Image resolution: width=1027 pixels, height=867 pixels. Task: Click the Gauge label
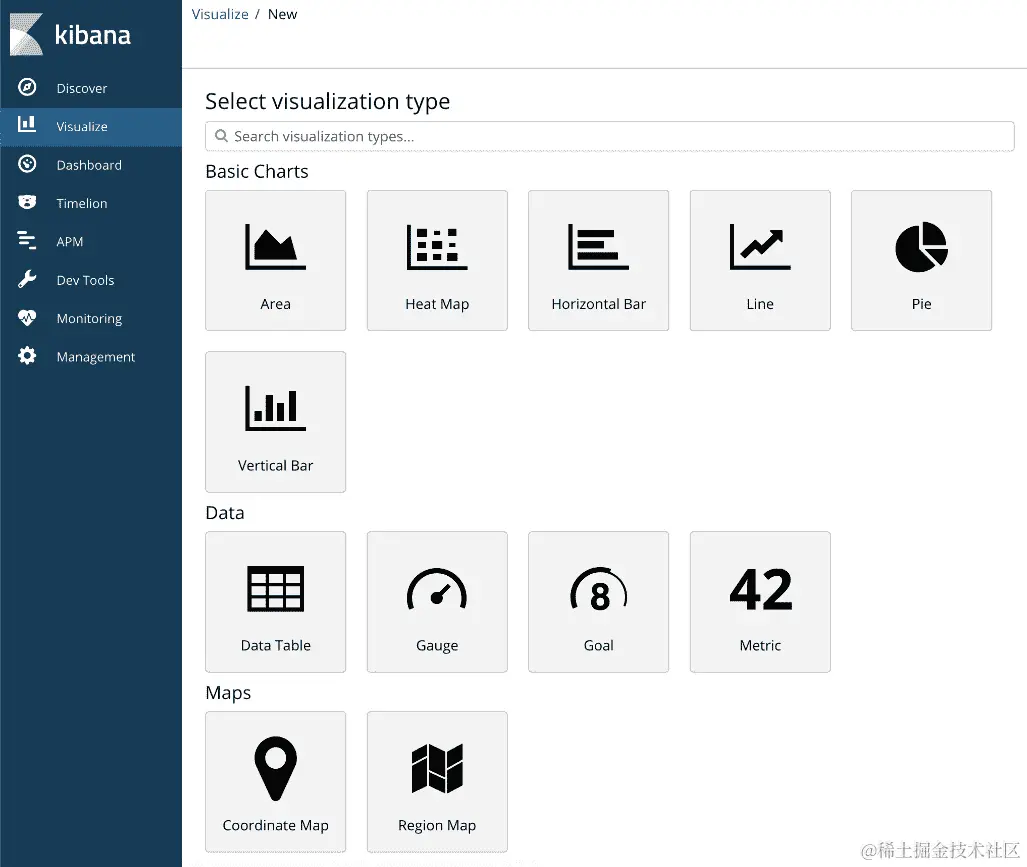pos(437,646)
